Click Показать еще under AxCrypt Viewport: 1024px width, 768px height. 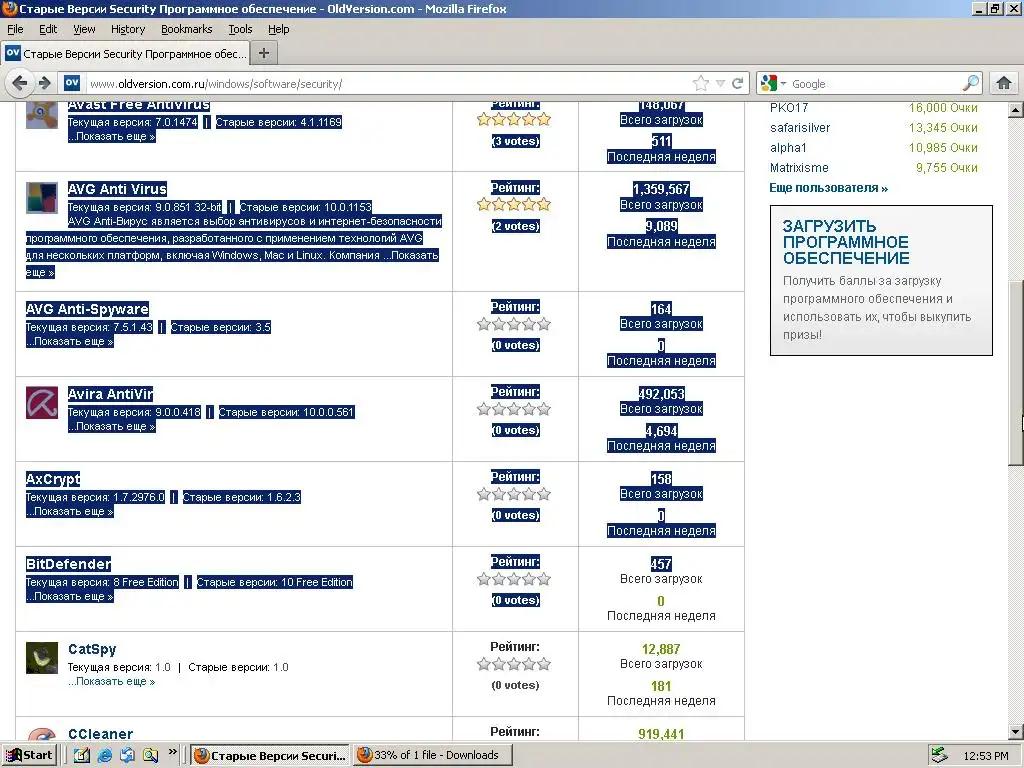coord(70,511)
